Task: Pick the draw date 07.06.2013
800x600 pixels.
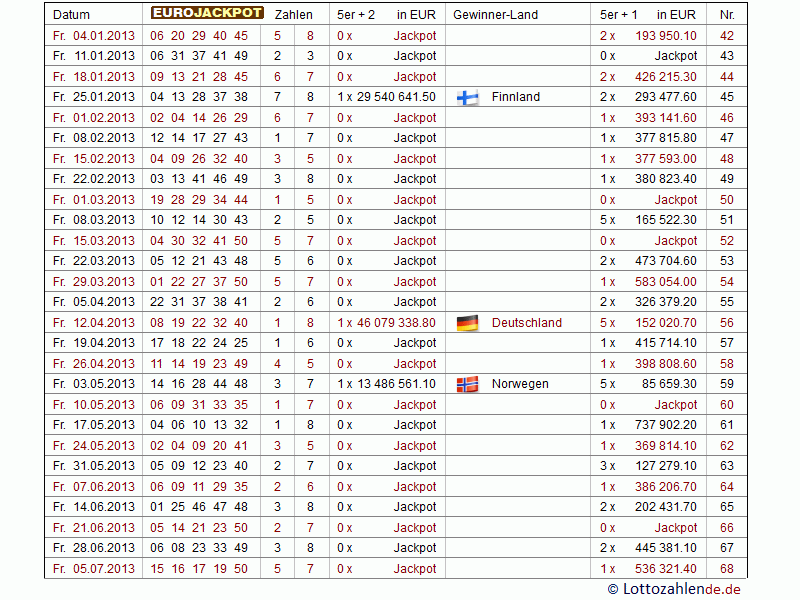Action: coord(104,487)
